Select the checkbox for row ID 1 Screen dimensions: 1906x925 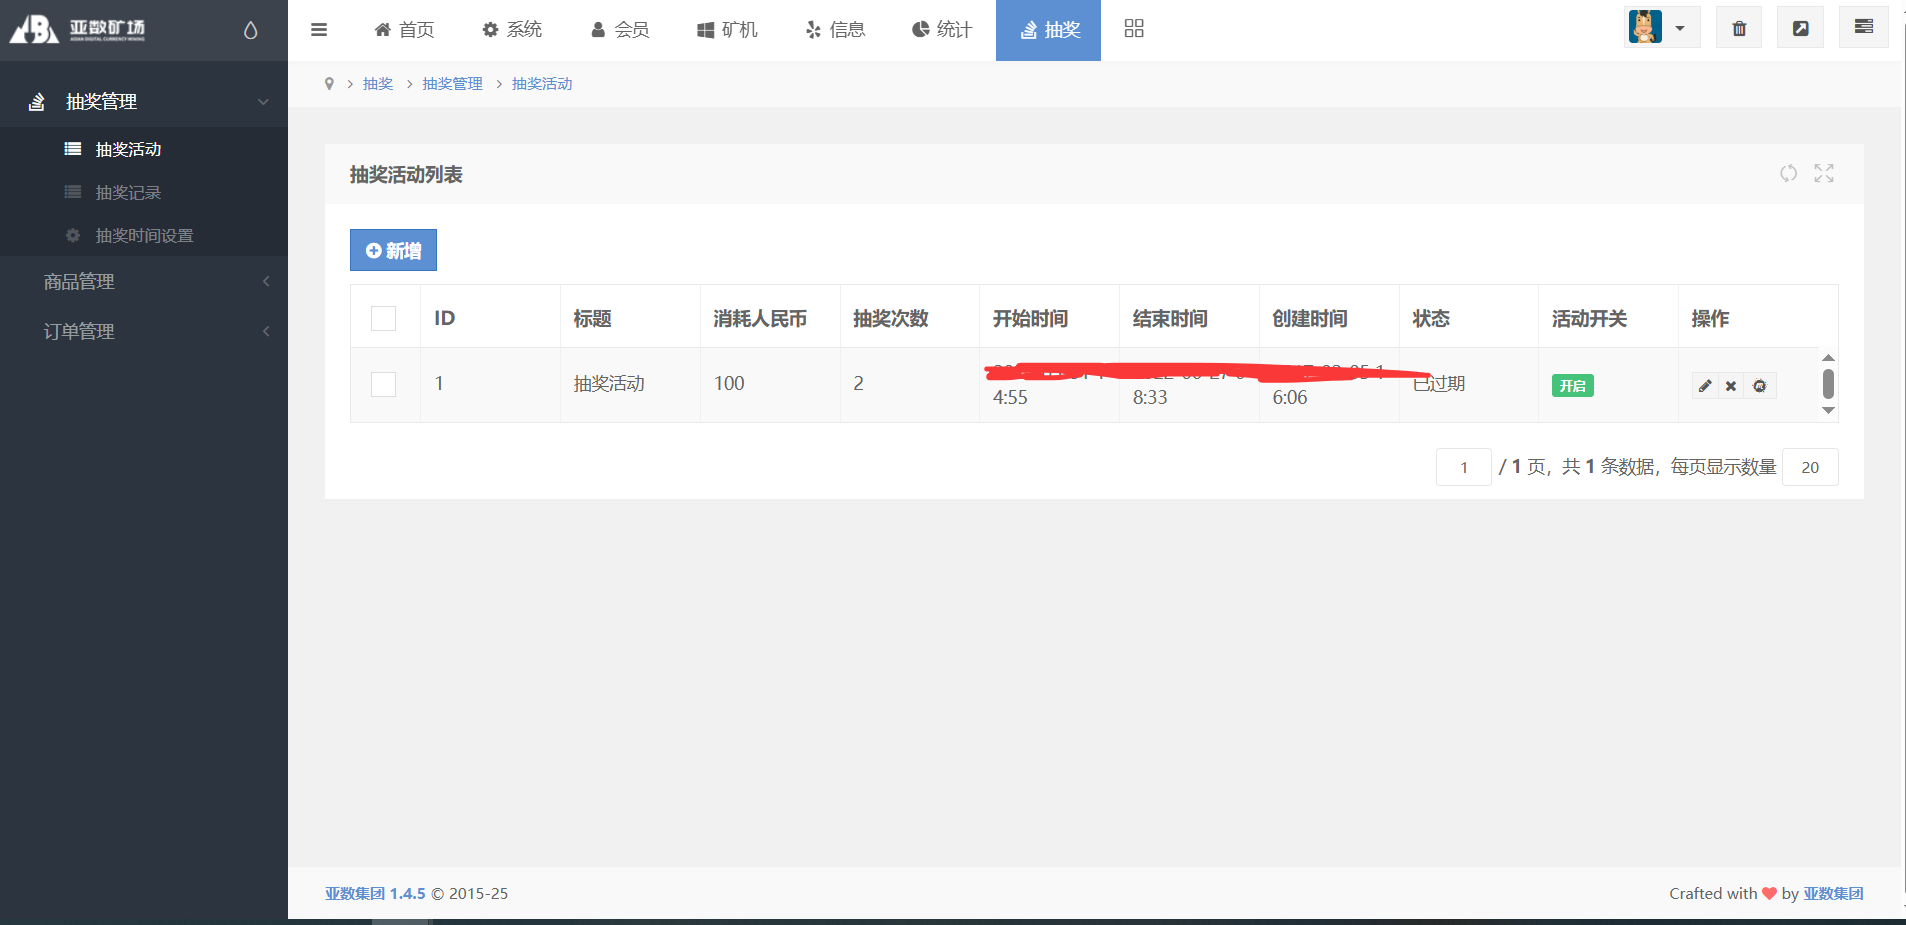click(383, 384)
